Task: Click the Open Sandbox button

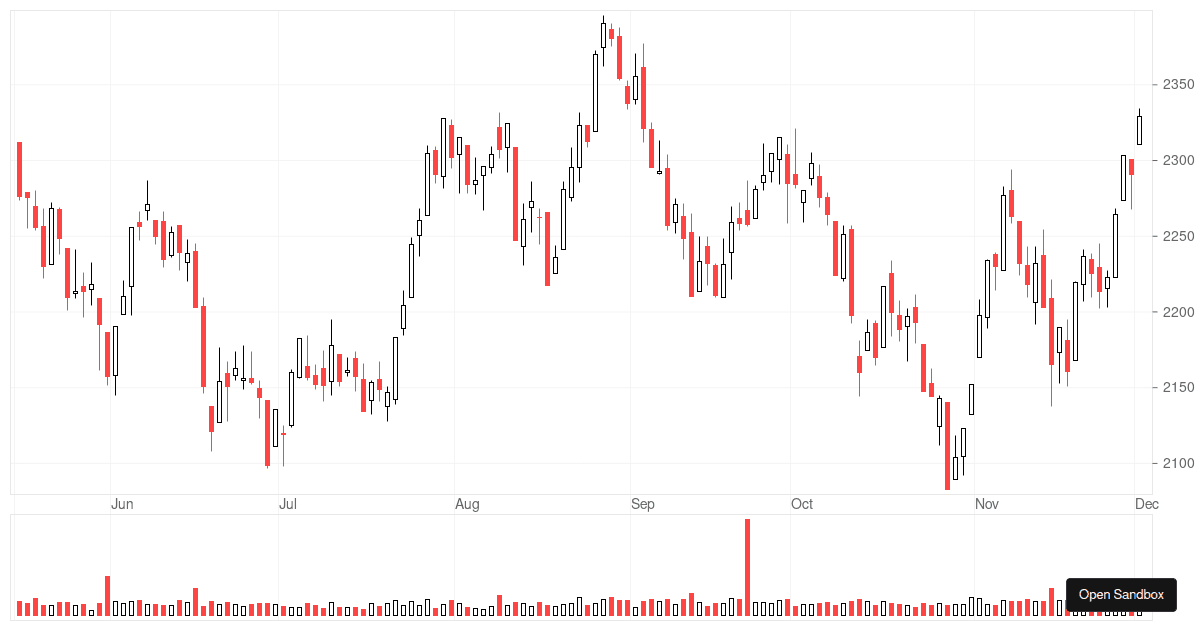Action: [1121, 595]
